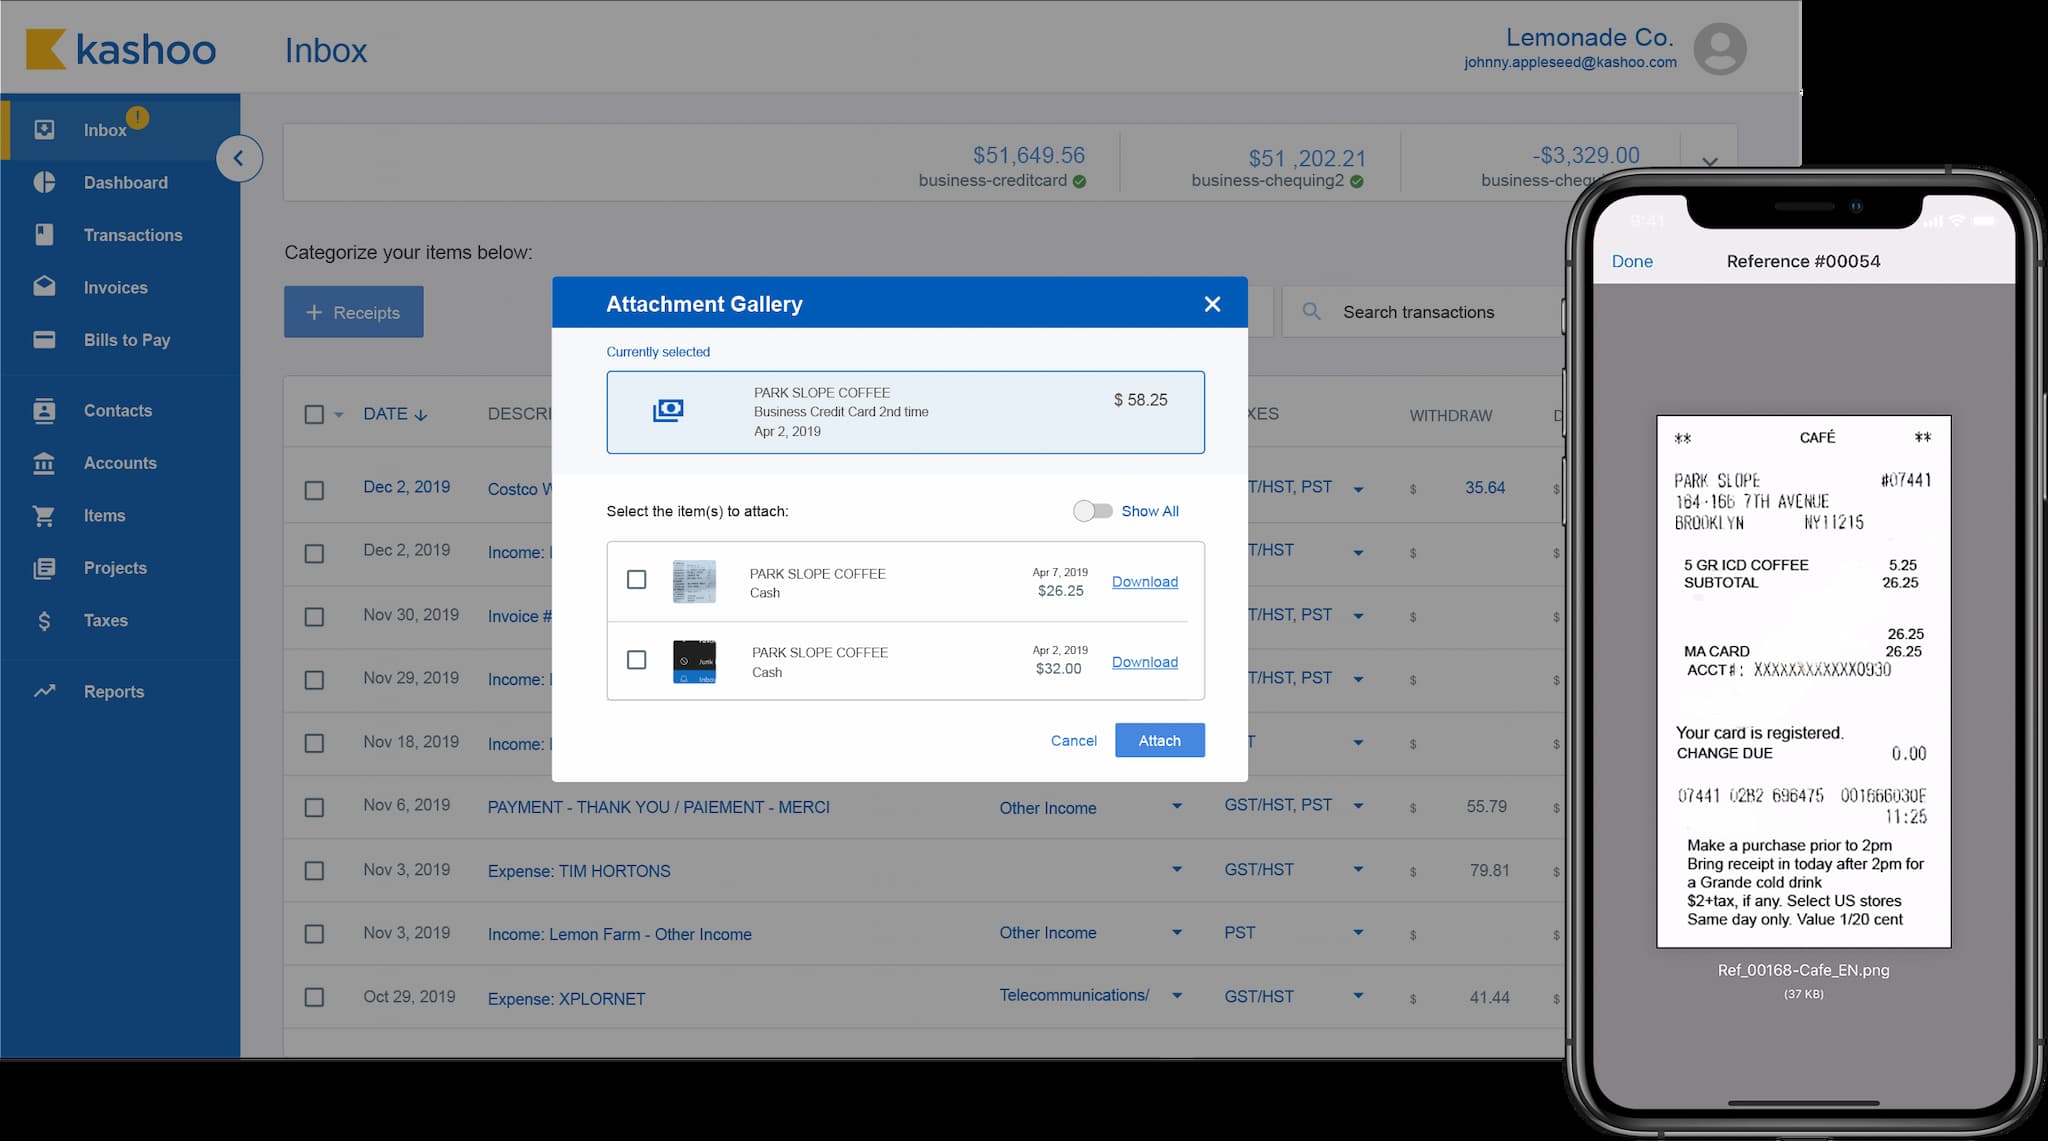Check the TIM HORTONS row checkbox
This screenshot has width=2048, height=1141.
(314, 871)
